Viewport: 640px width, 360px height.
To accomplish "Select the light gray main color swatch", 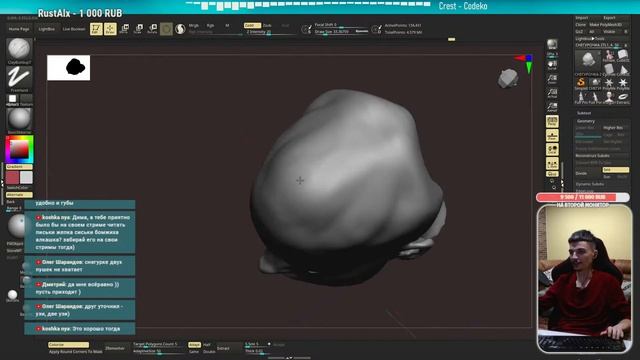I will click(26, 178).
